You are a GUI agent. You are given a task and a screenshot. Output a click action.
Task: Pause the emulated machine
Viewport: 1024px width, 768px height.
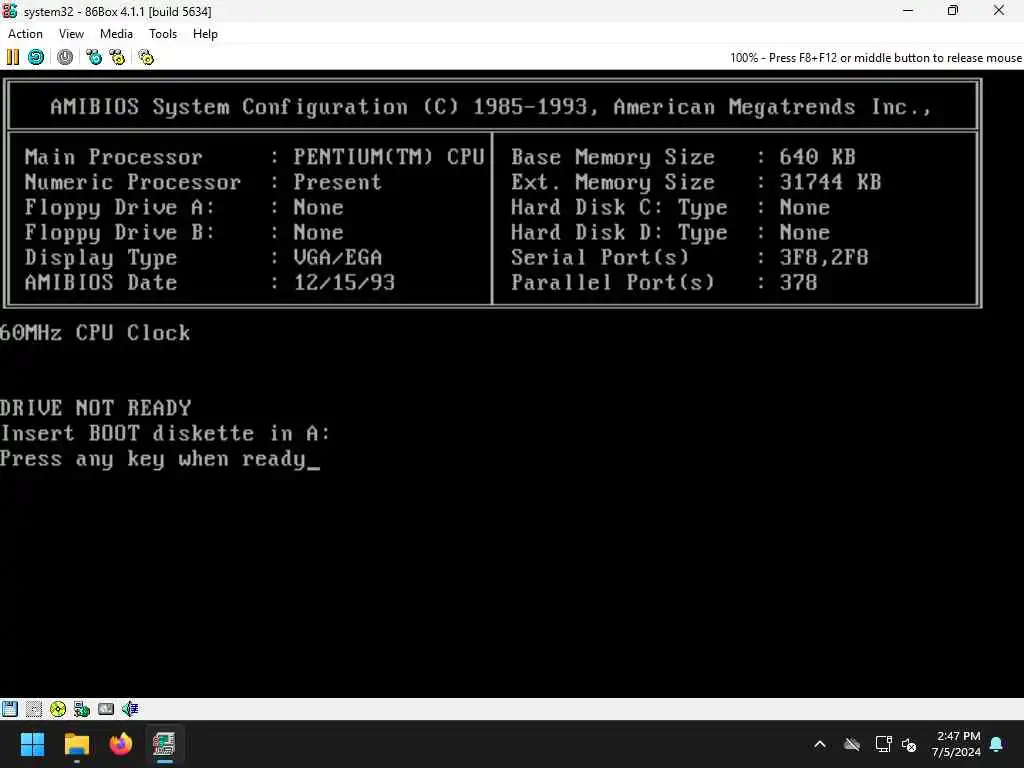[x=12, y=57]
